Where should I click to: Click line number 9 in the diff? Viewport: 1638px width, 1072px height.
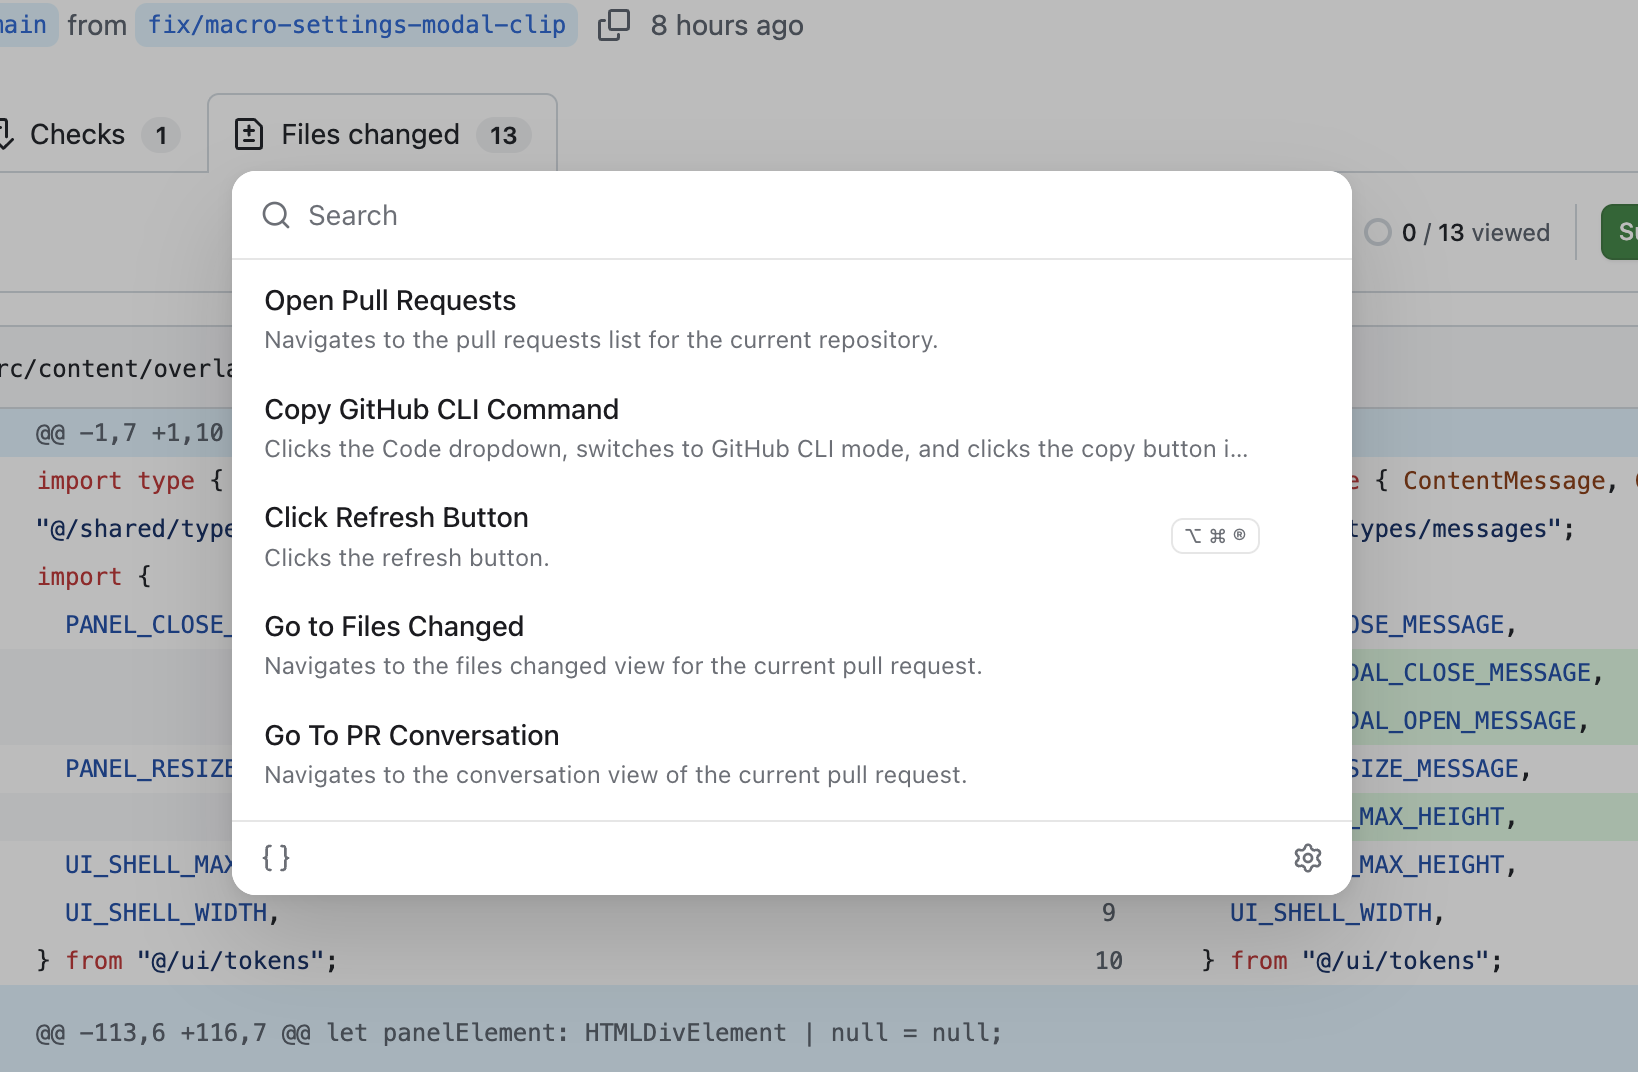point(1109,913)
